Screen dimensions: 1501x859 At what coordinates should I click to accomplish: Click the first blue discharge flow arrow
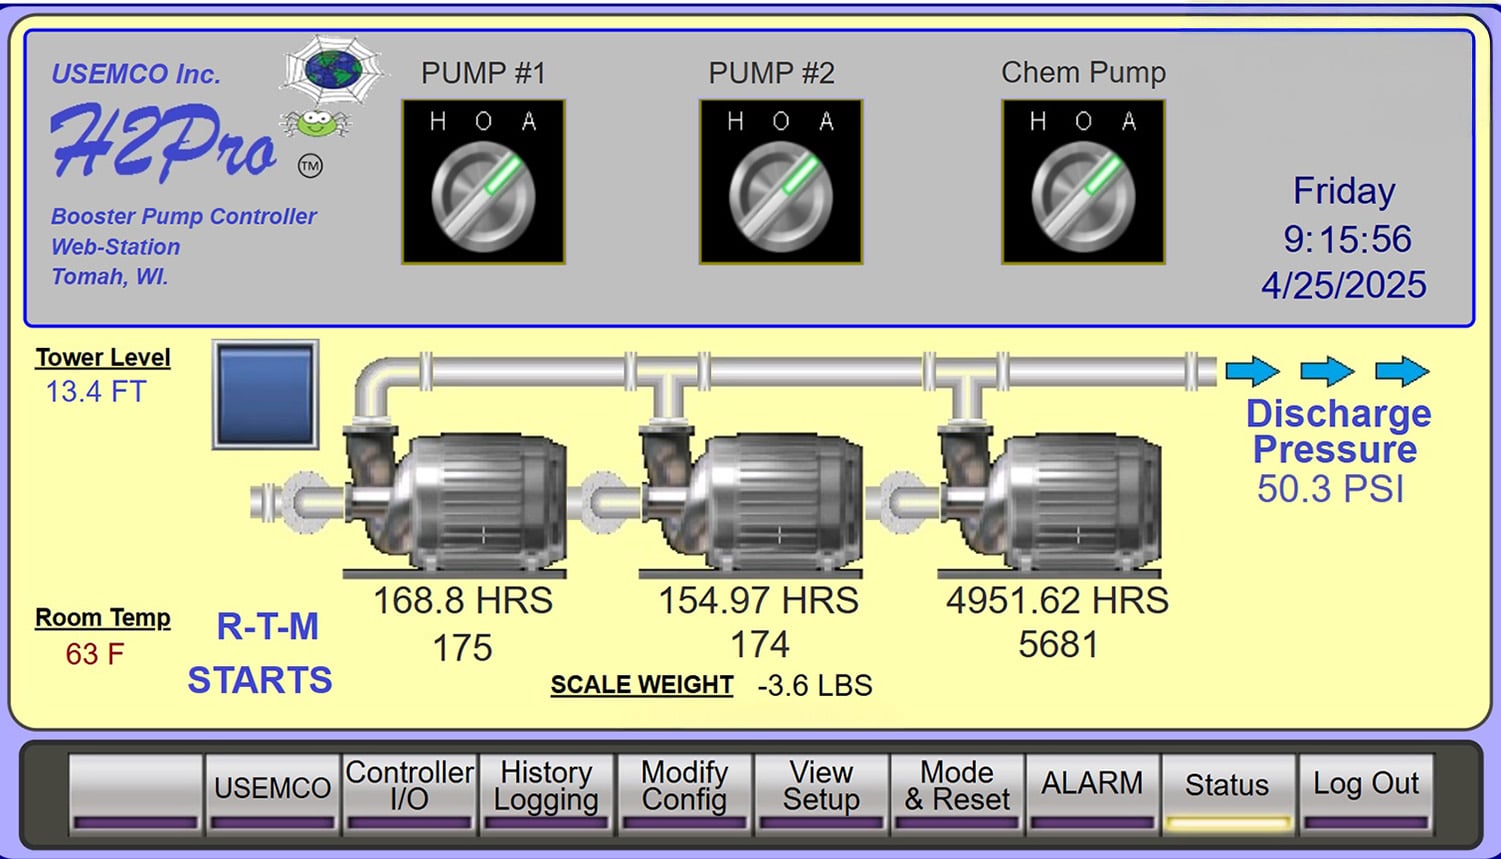1253,371
